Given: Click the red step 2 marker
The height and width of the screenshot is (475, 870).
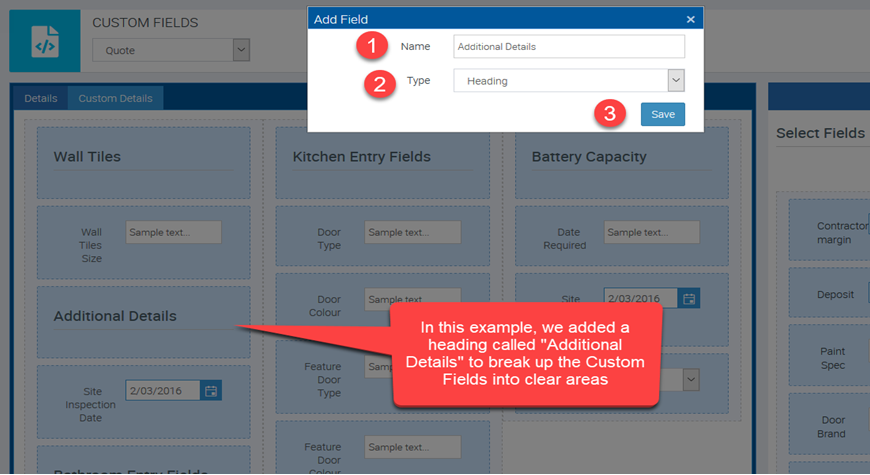Looking at the screenshot, I should (378, 83).
